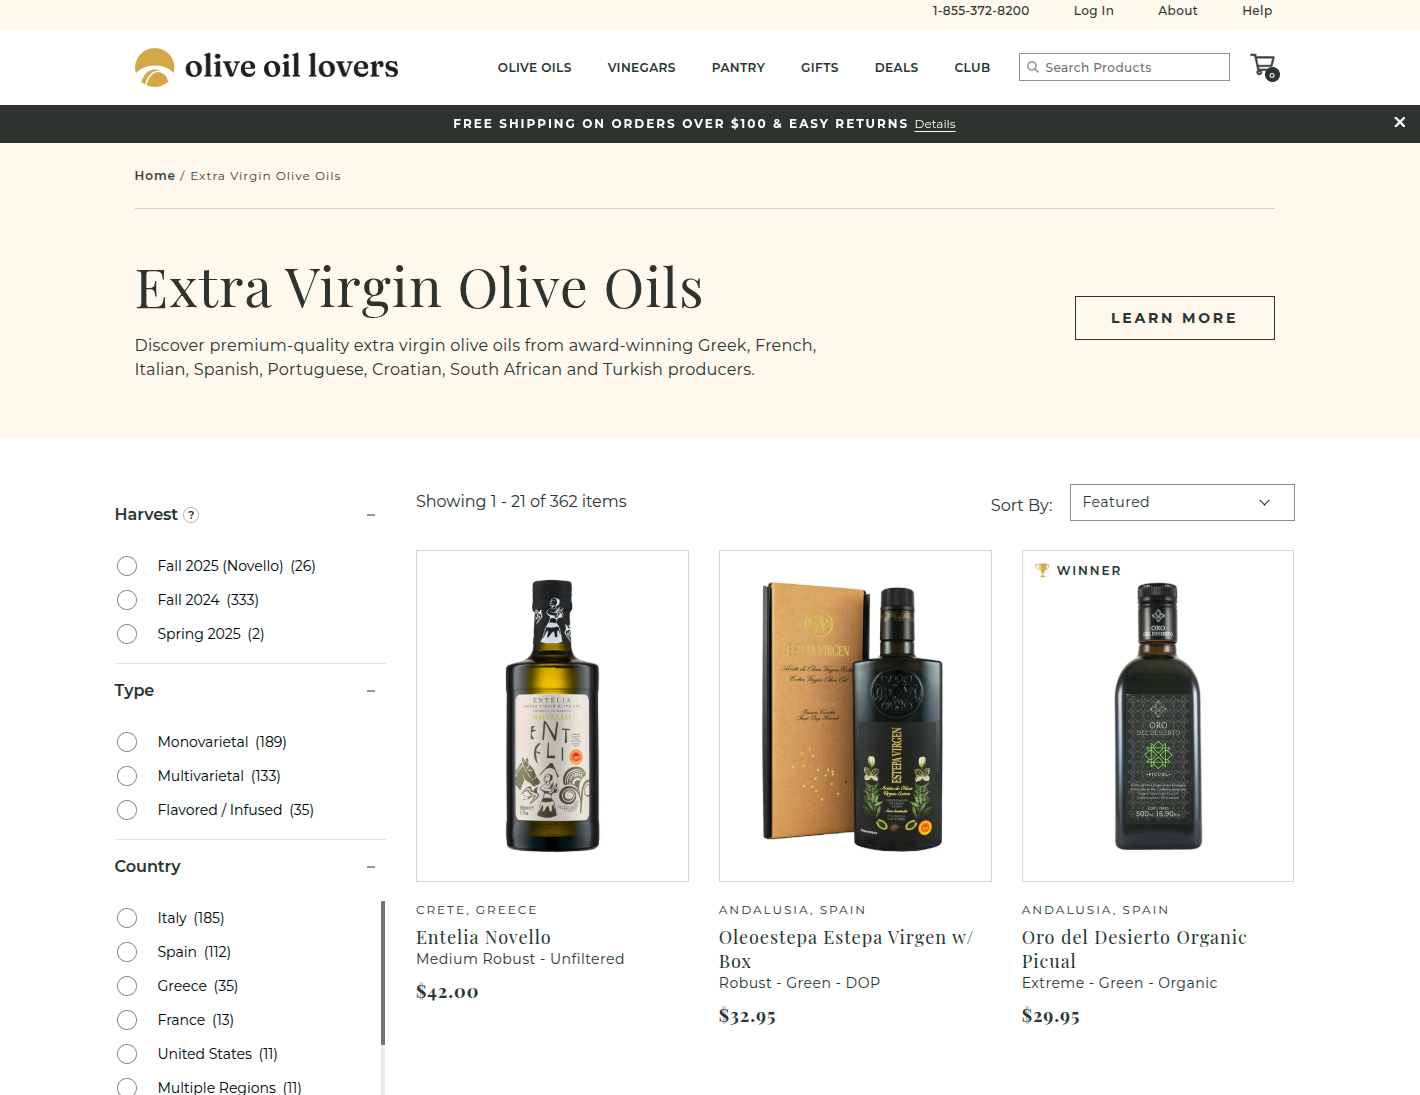Select the Monovarietal type filter
1420x1095 pixels.
coord(202,742)
